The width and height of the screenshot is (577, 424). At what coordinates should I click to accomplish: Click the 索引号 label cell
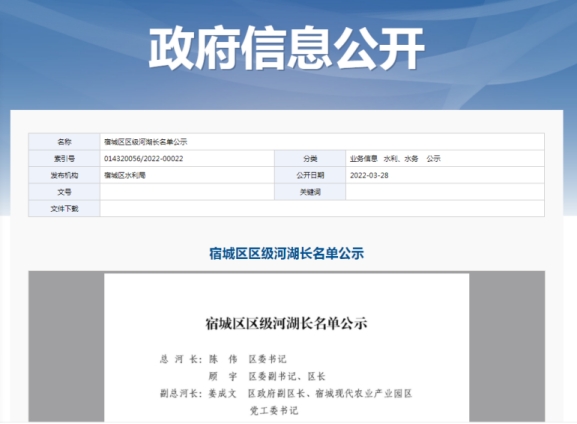point(64,159)
